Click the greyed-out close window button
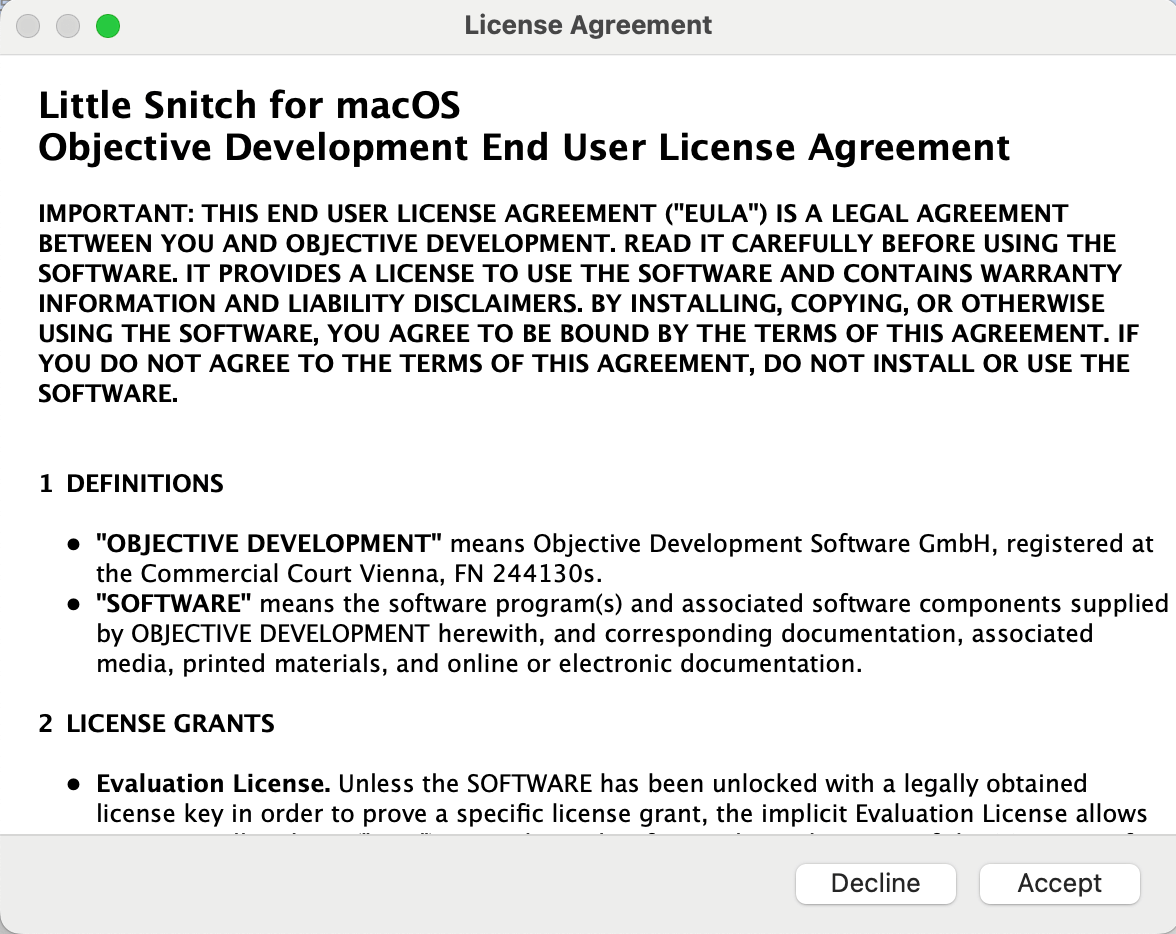 (x=28, y=26)
